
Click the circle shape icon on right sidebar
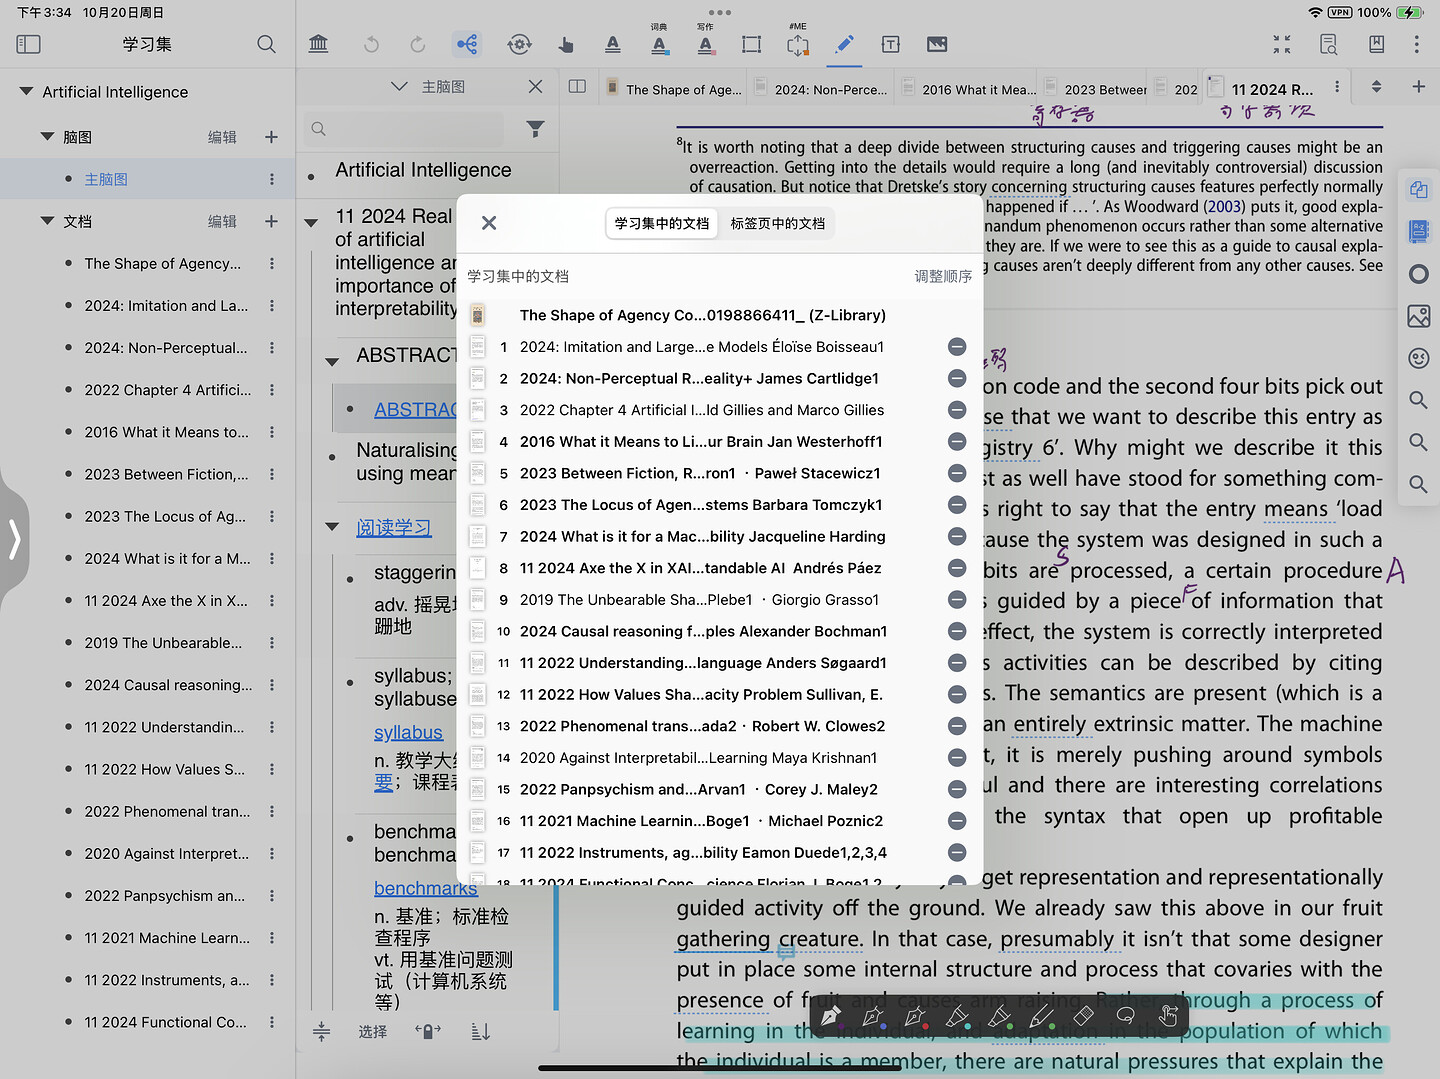(1418, 274)
